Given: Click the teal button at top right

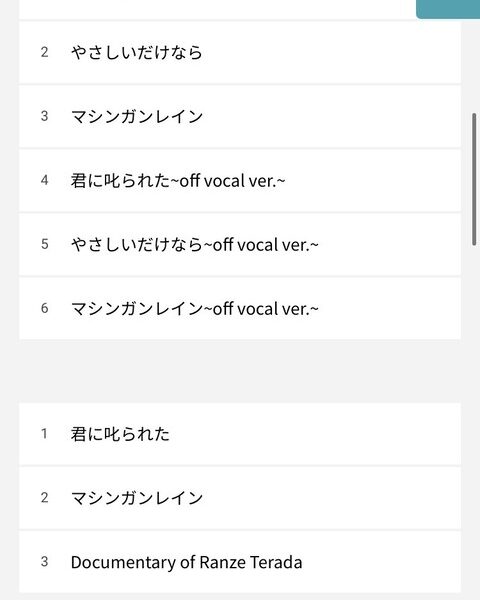Looking at the screenshot, I should tap(448, 9).
